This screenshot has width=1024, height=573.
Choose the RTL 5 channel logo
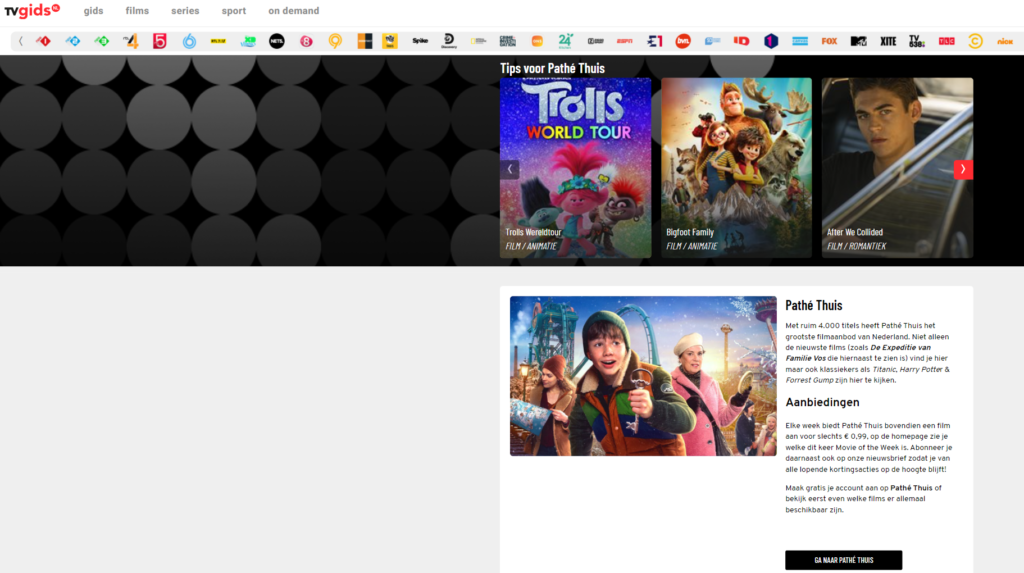tap(160, 41)
